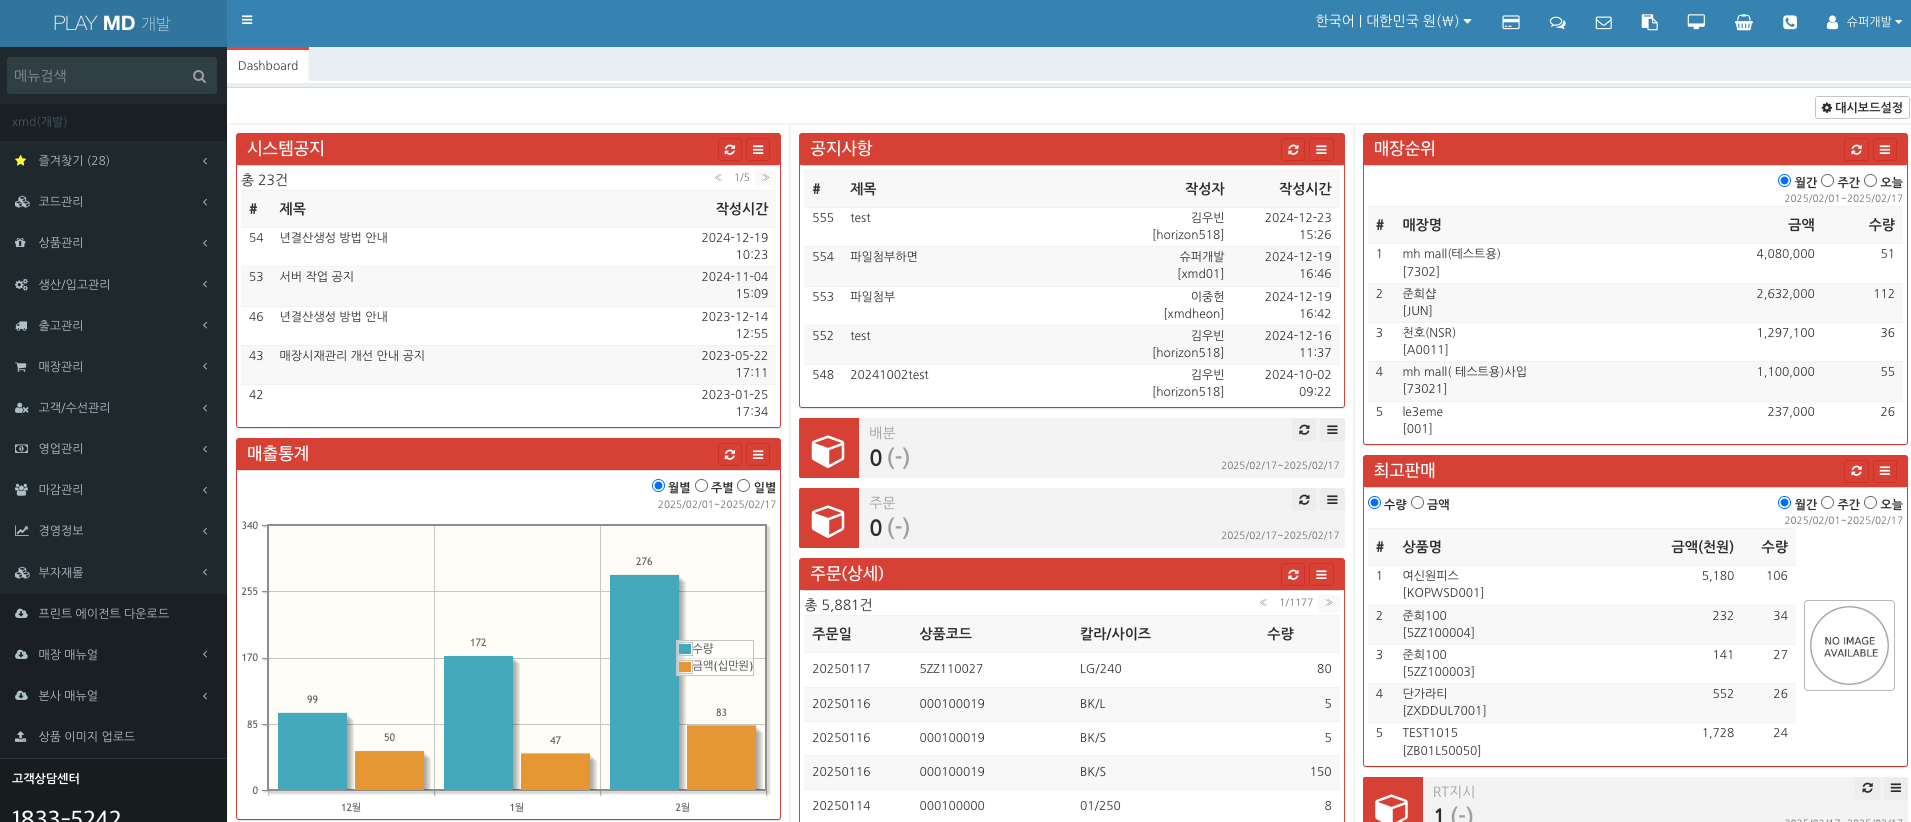Open language and currency dropdown
The width and height of the screenshot is (1911, 822).
click(x=1392, y=21)
